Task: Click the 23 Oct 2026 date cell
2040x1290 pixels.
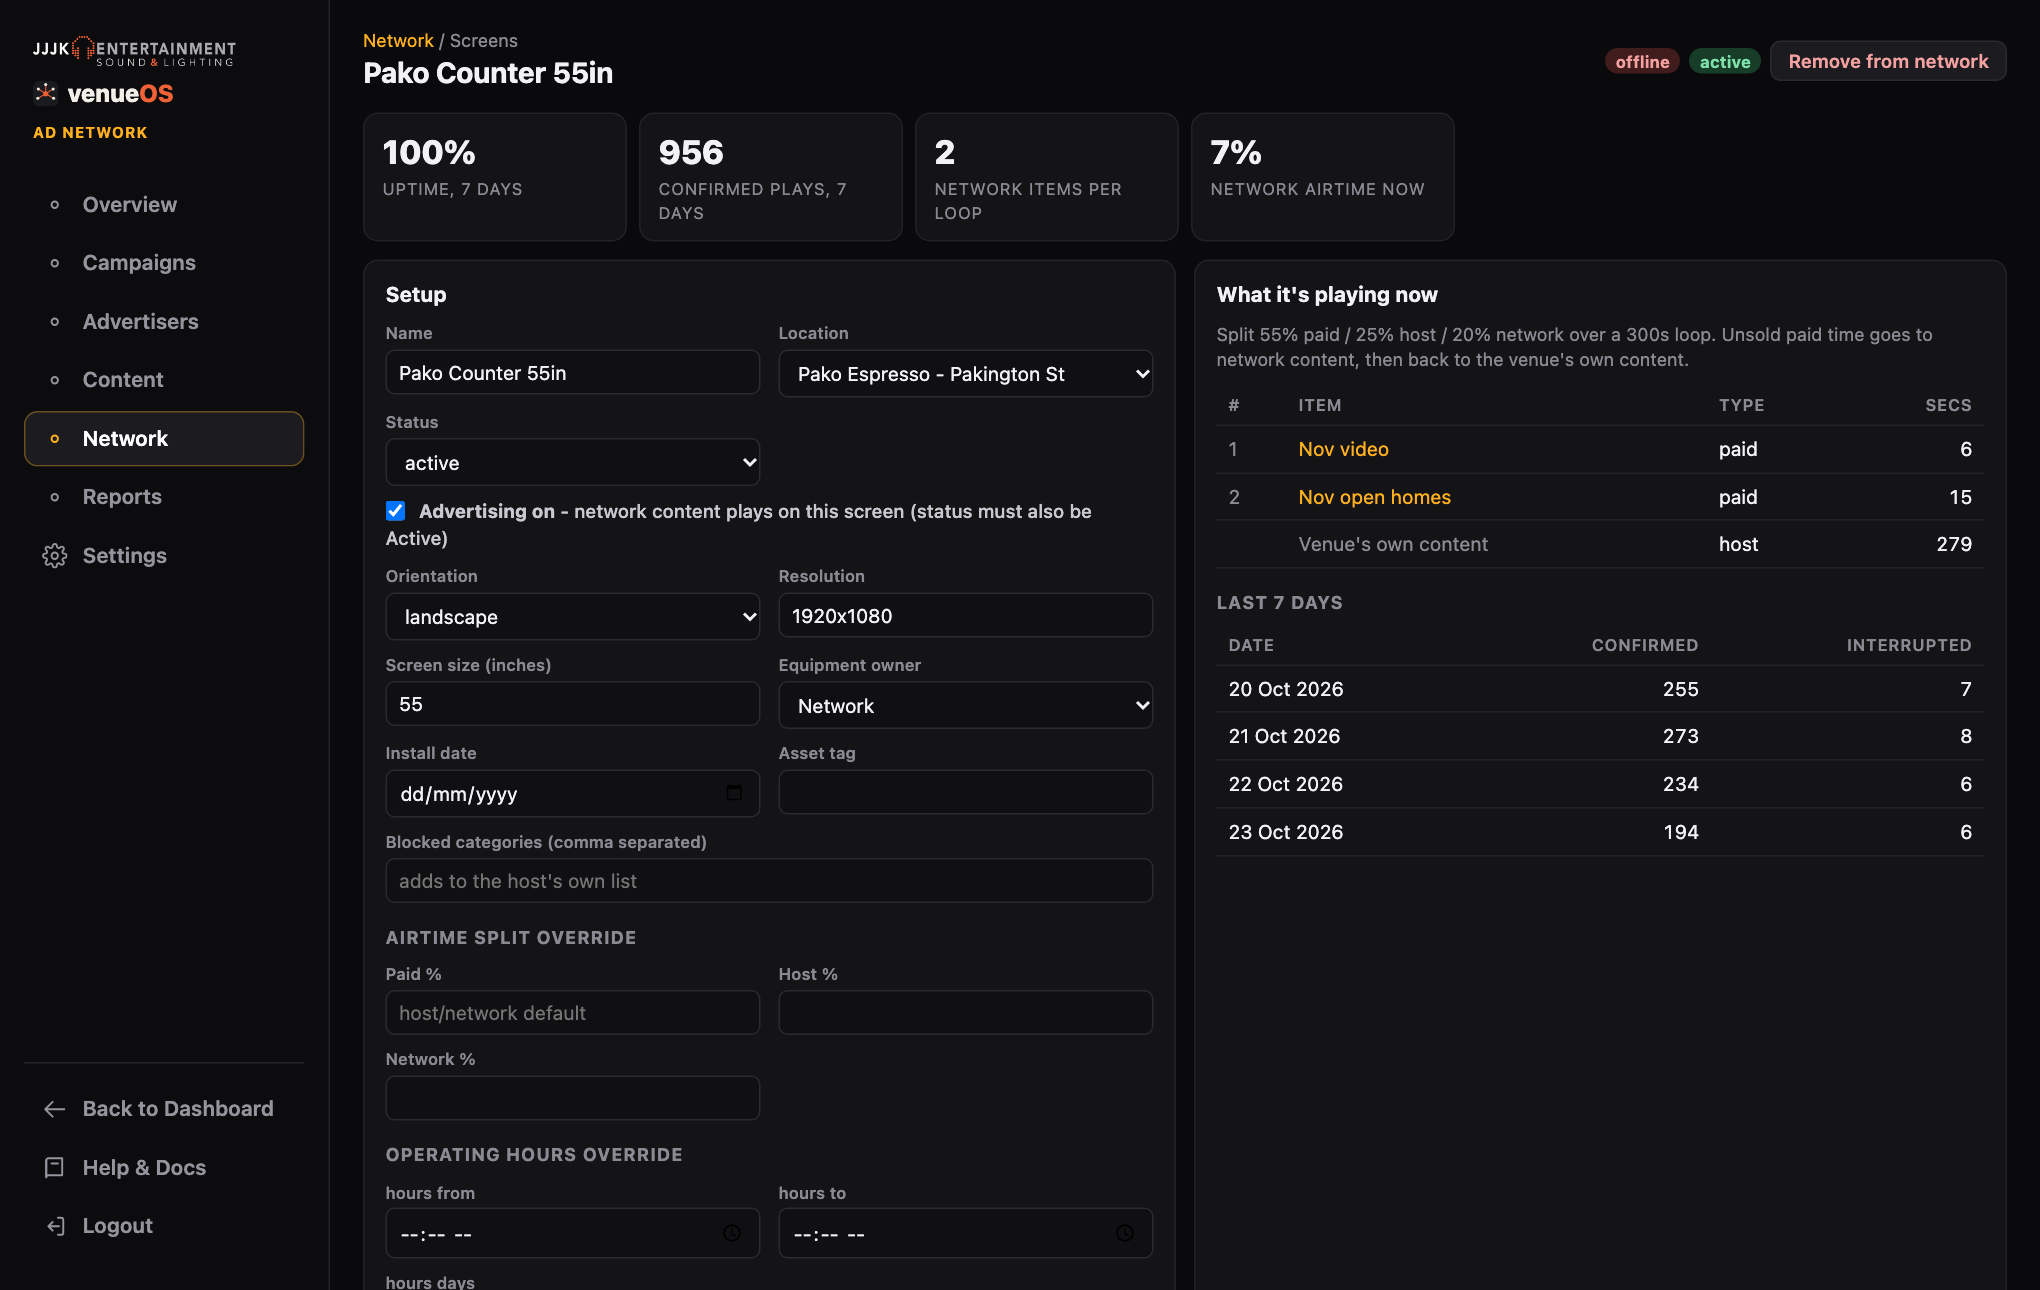Action: coord(1286,832)
